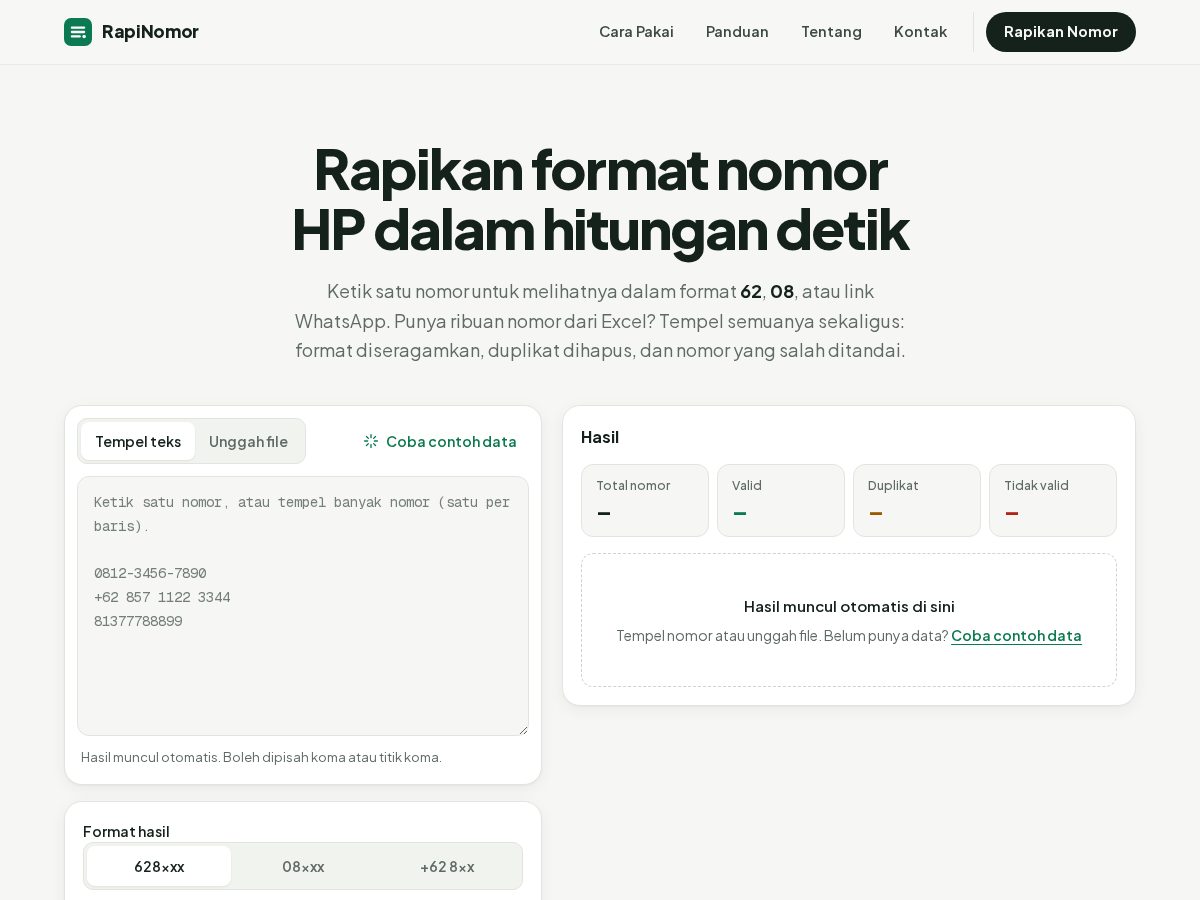1200x900 pixels.
Task: Follow the Coba contoh data link in results
Action: click(x=1016, y=635)
